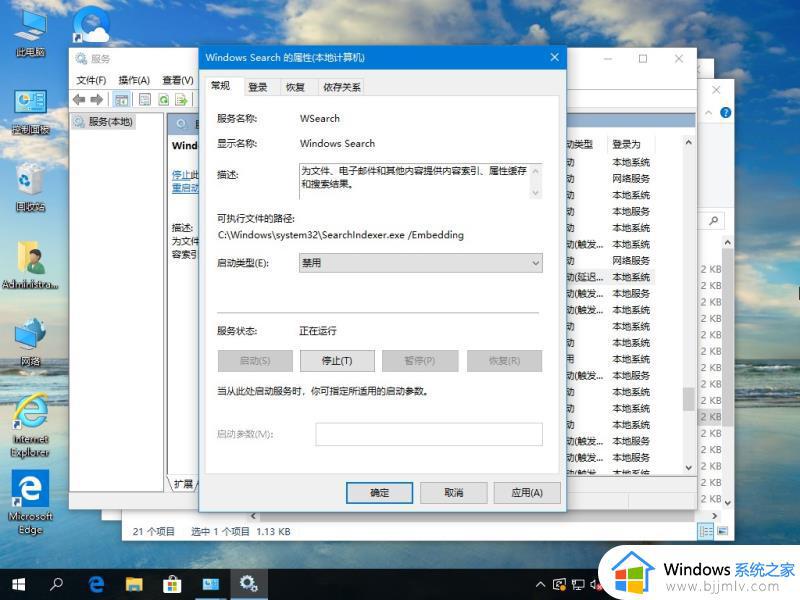Viewport: 800px width, 600px height.
Task: Click the Forward arrow in Services toolbar
Action: tap(96, 99)
